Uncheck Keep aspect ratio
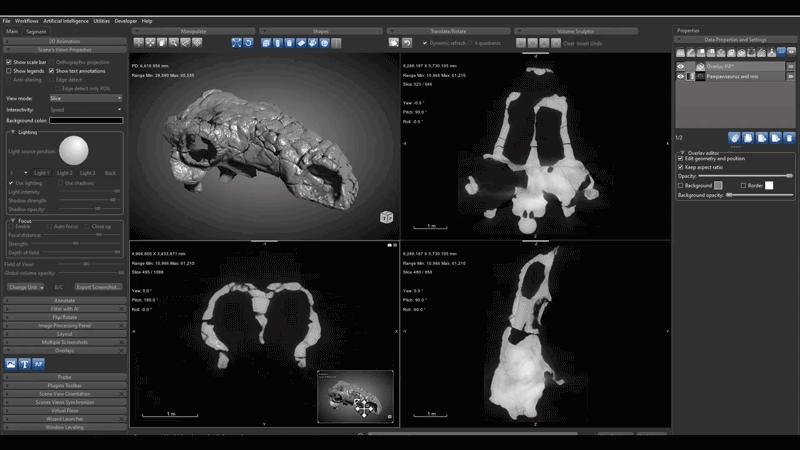This screenshot has height=450, width=800. pyautogui.click(x=681, y=167)
